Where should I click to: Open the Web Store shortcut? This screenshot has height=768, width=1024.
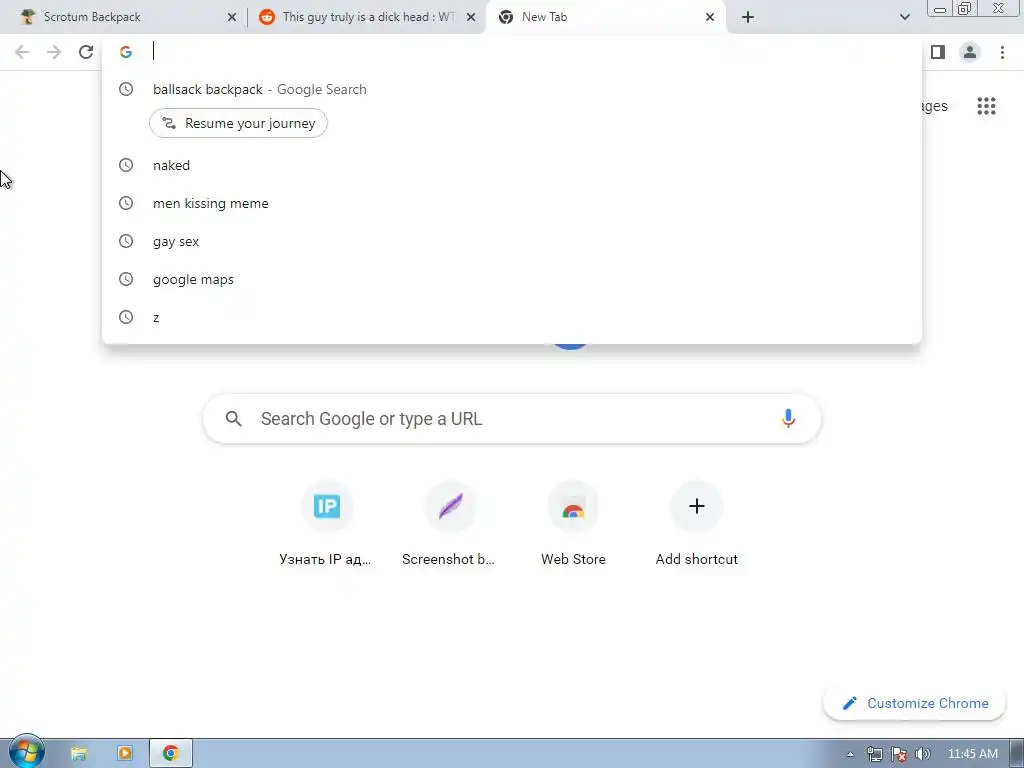coord(573,524)
